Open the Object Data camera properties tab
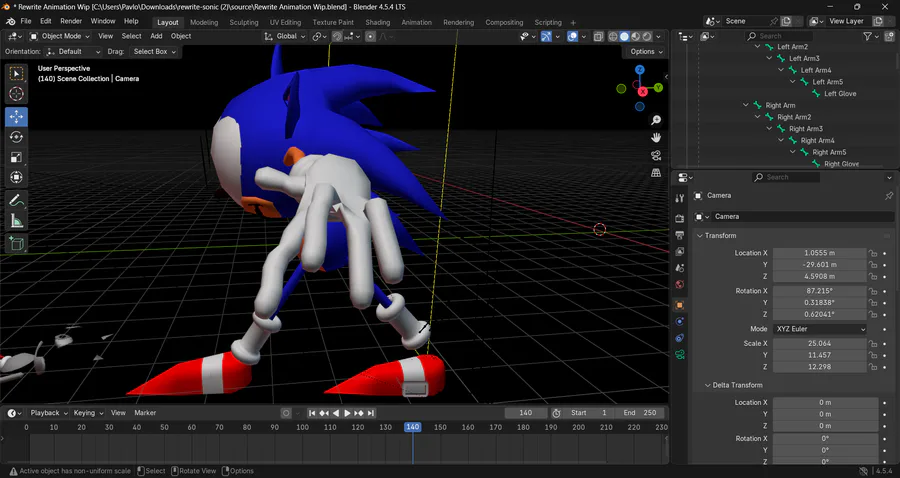Image resolution: width=900 pixels, height=478 pixels. pos(680,355)
